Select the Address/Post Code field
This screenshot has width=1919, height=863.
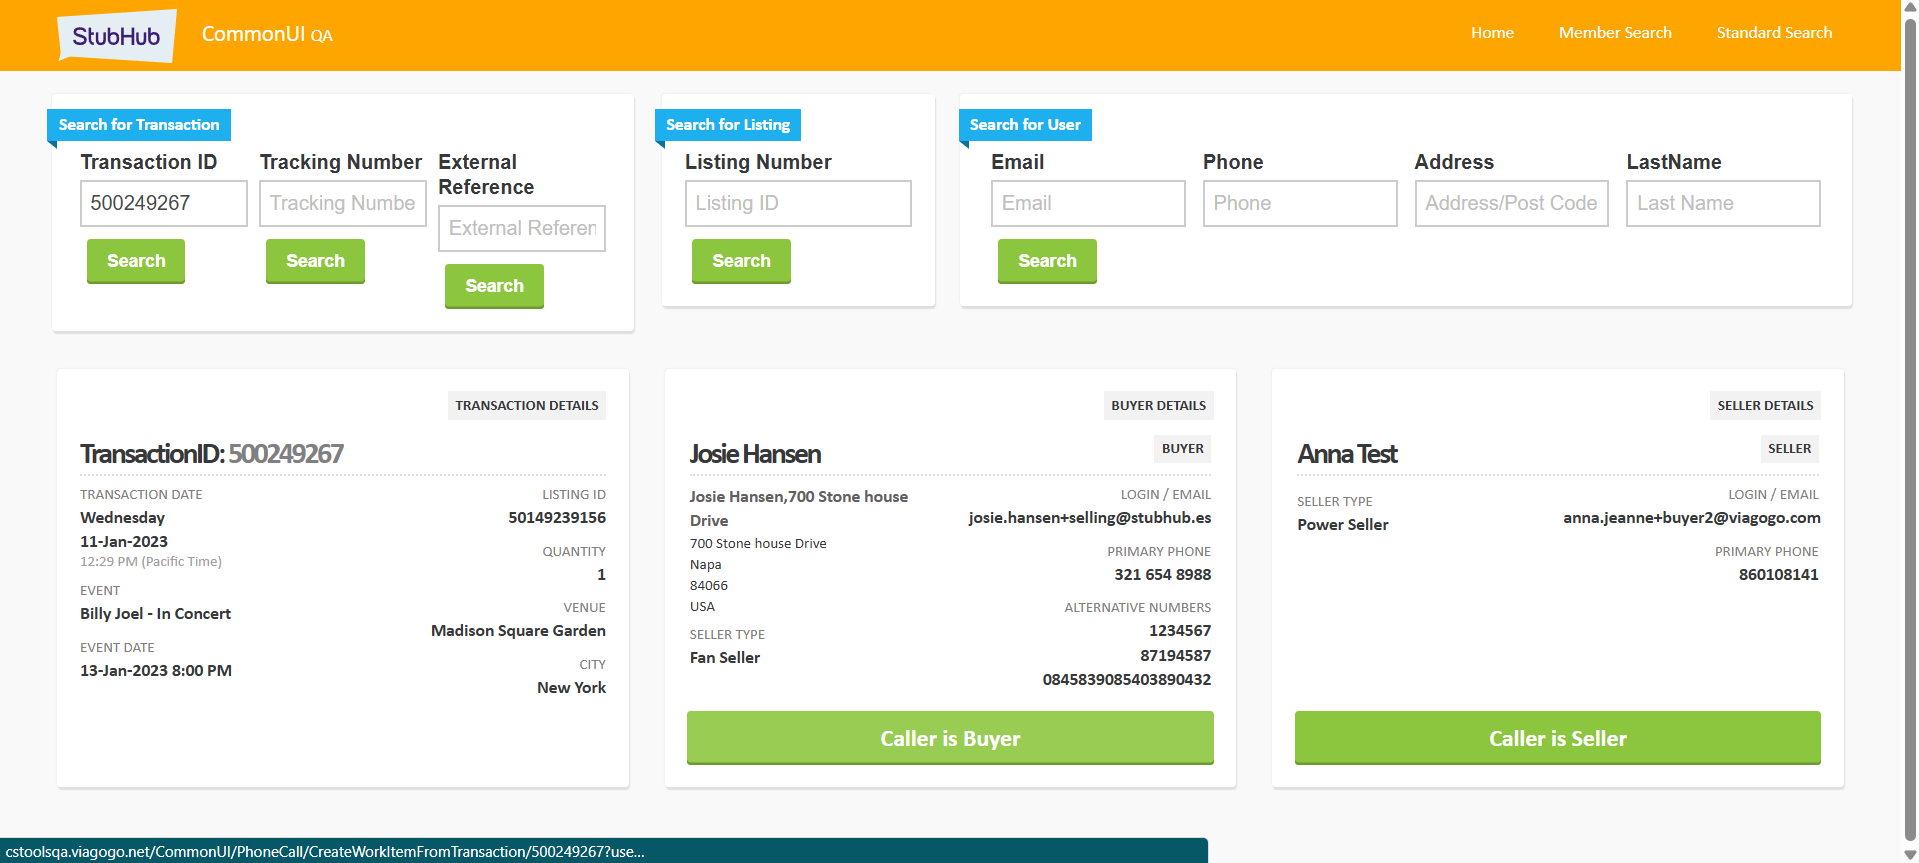(x=1510, y=204)
